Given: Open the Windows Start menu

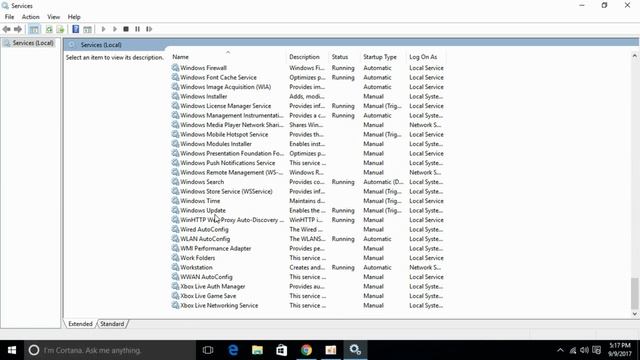Looking at the screenshot, I should pos(12,350).
